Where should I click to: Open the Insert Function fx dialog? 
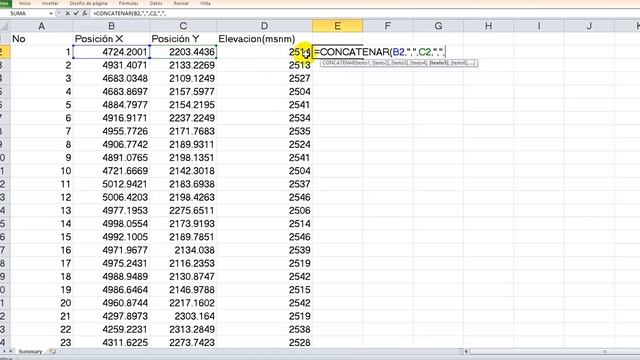pos(84,13)
